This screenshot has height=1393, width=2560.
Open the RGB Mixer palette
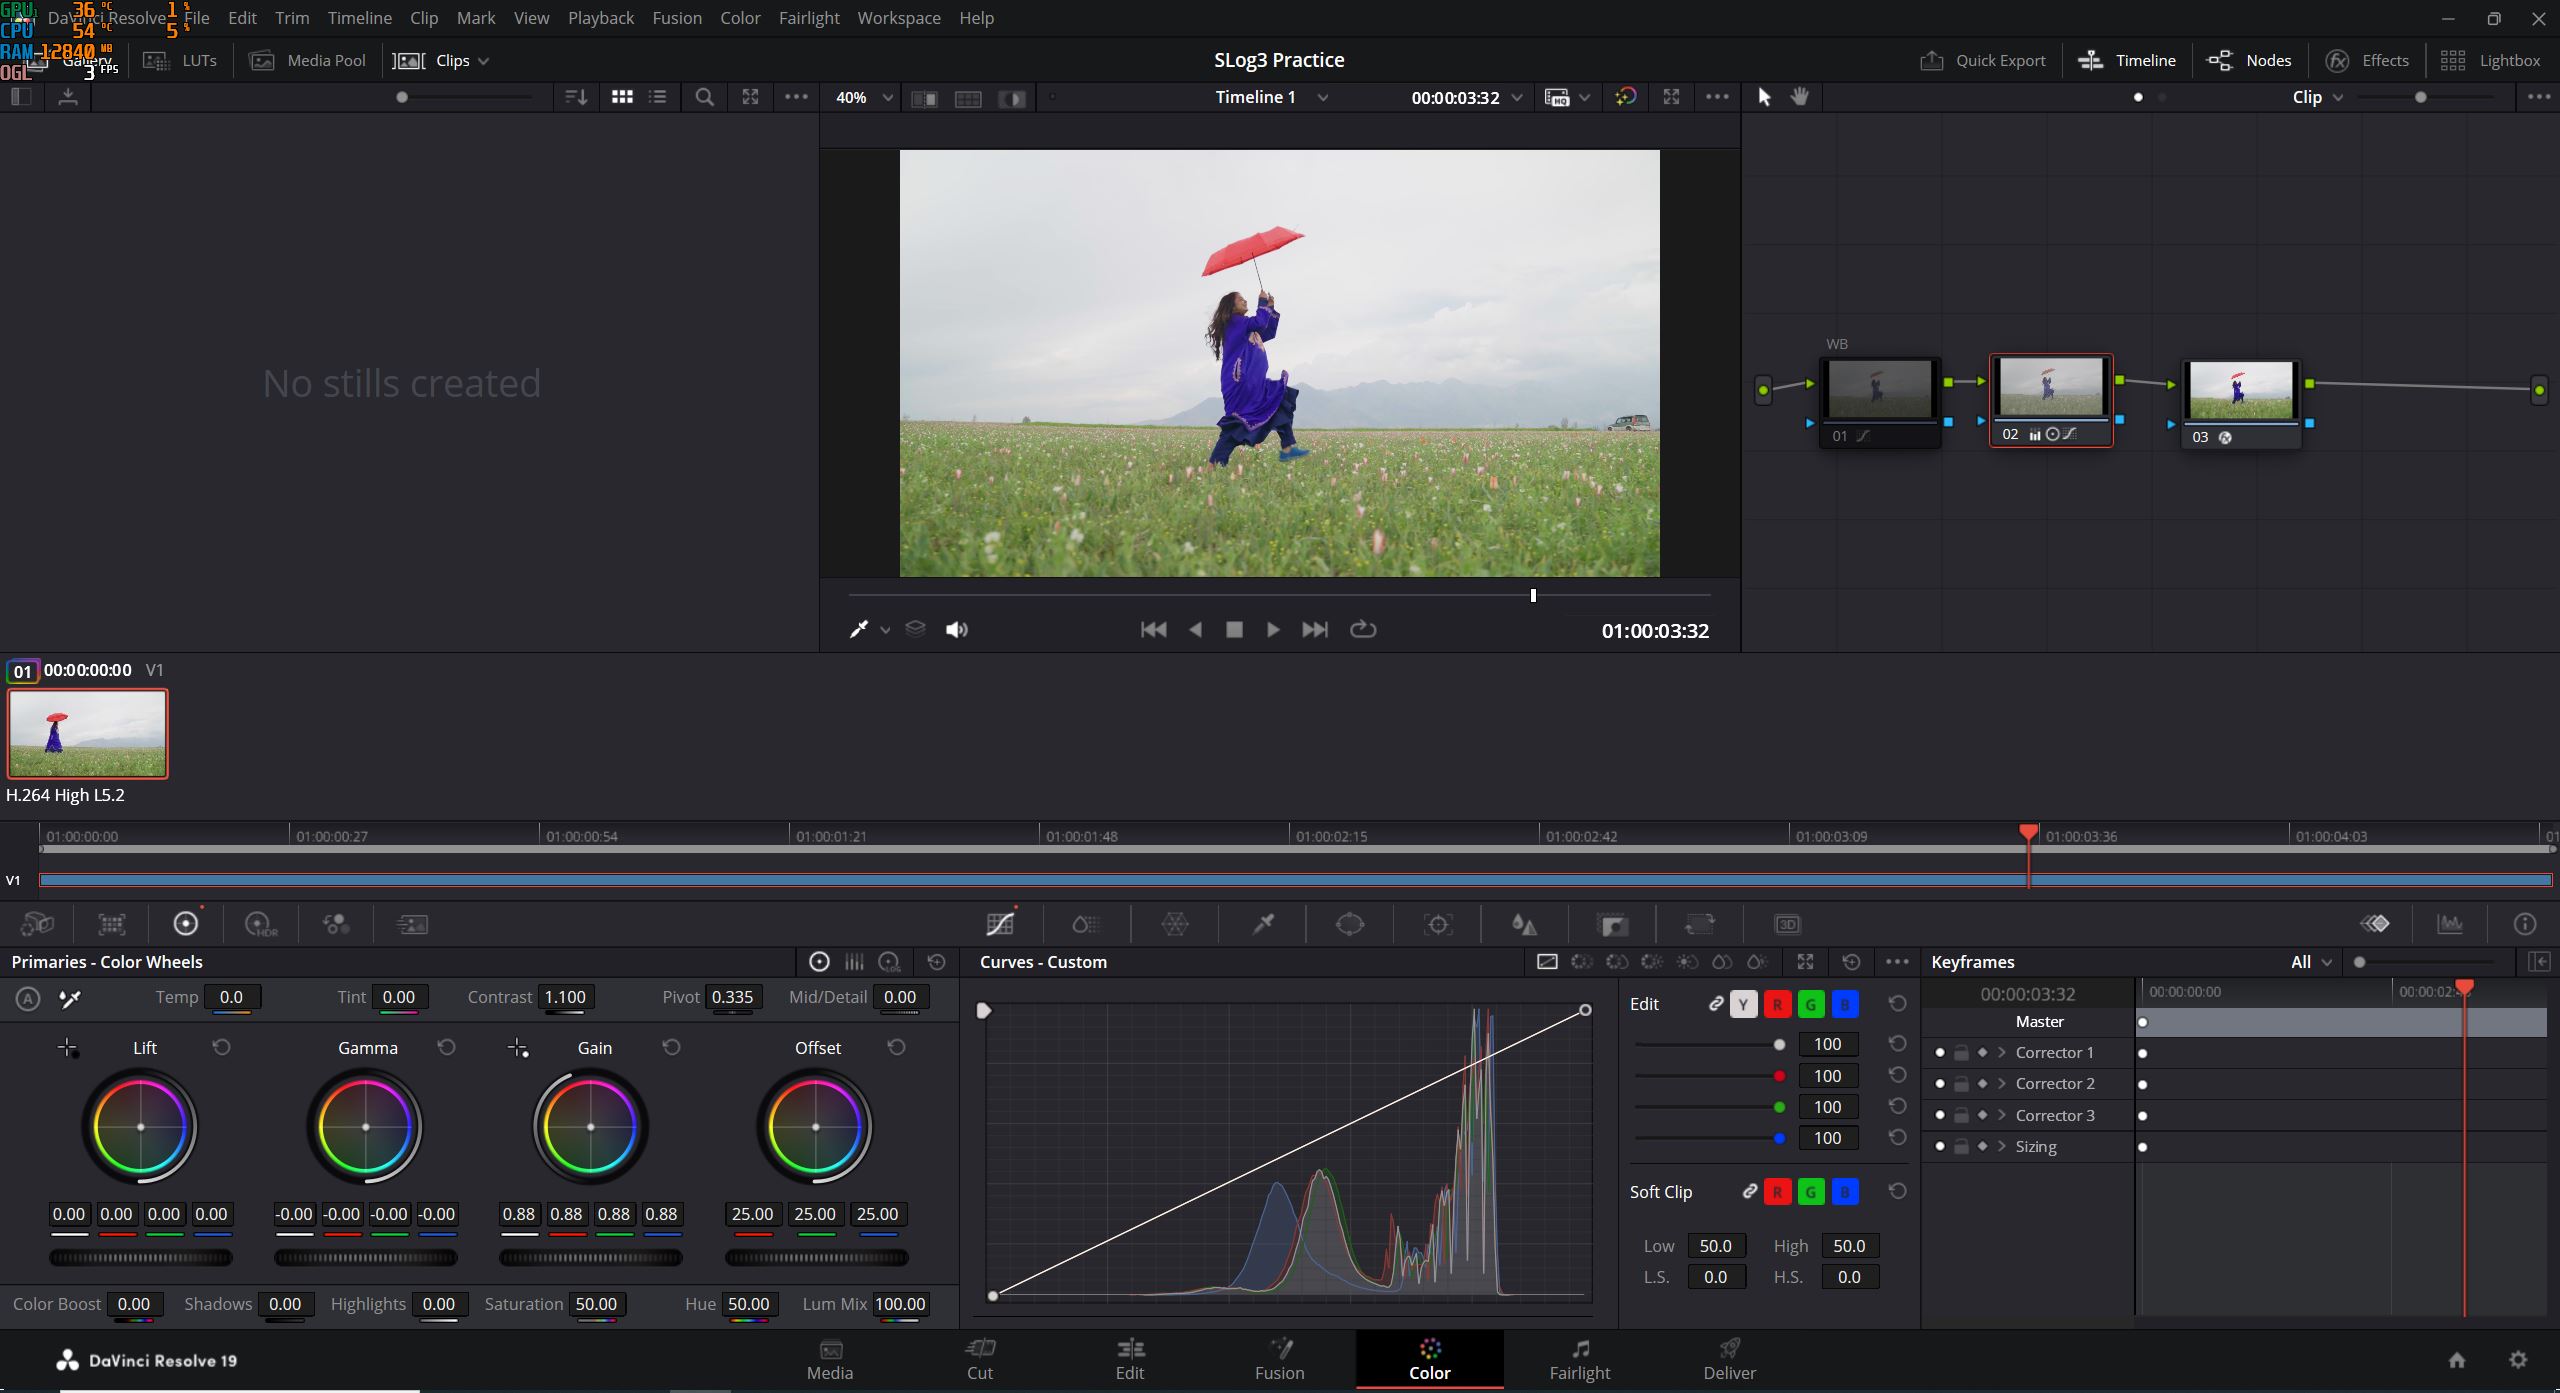pos(336,924)
